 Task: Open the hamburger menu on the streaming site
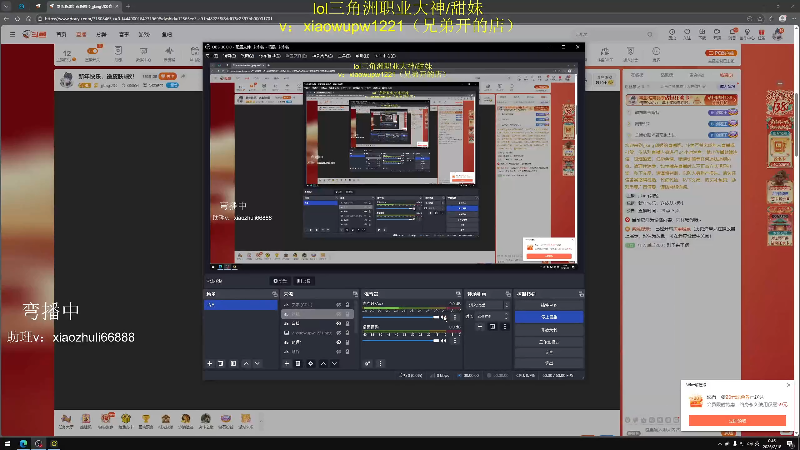point(12,34)
